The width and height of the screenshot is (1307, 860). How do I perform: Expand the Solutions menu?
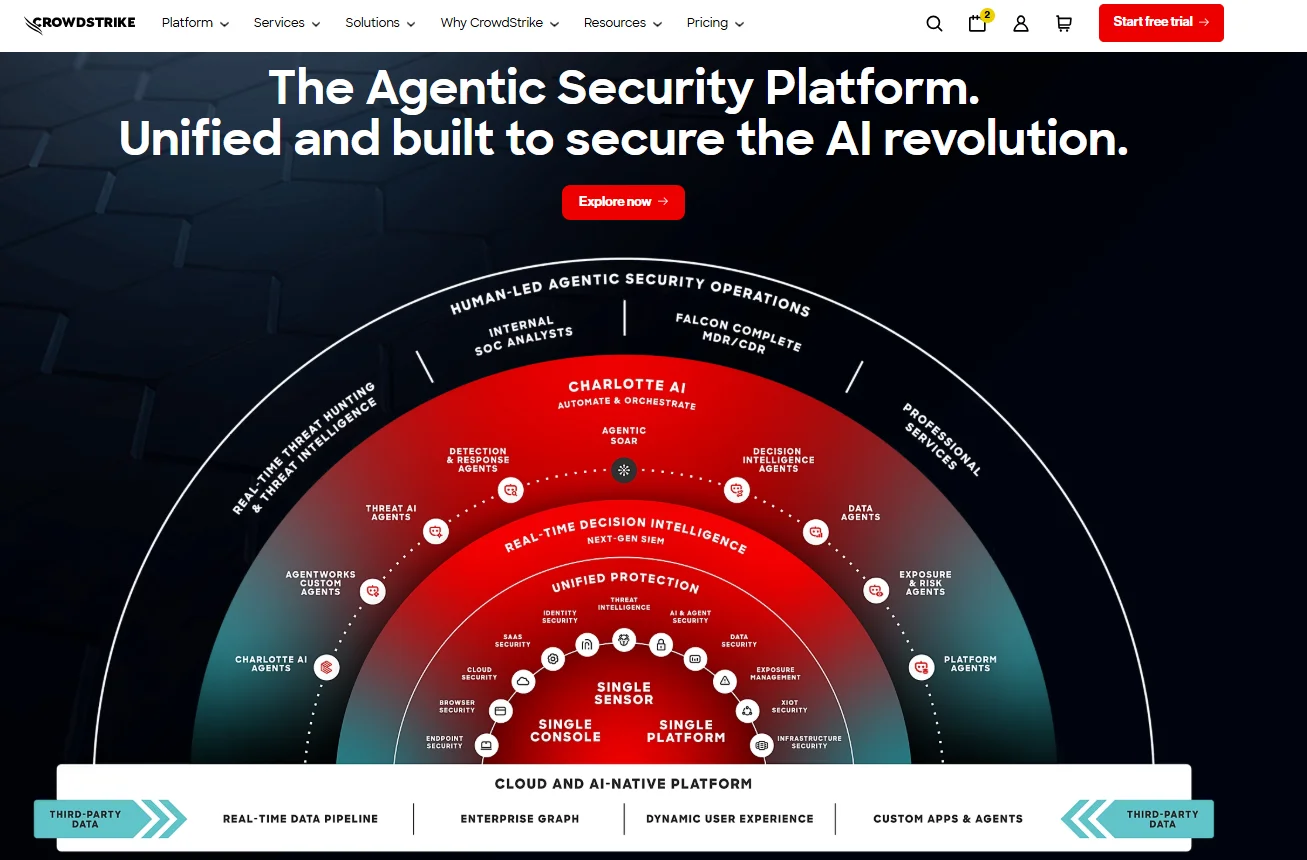click(381, 23)
